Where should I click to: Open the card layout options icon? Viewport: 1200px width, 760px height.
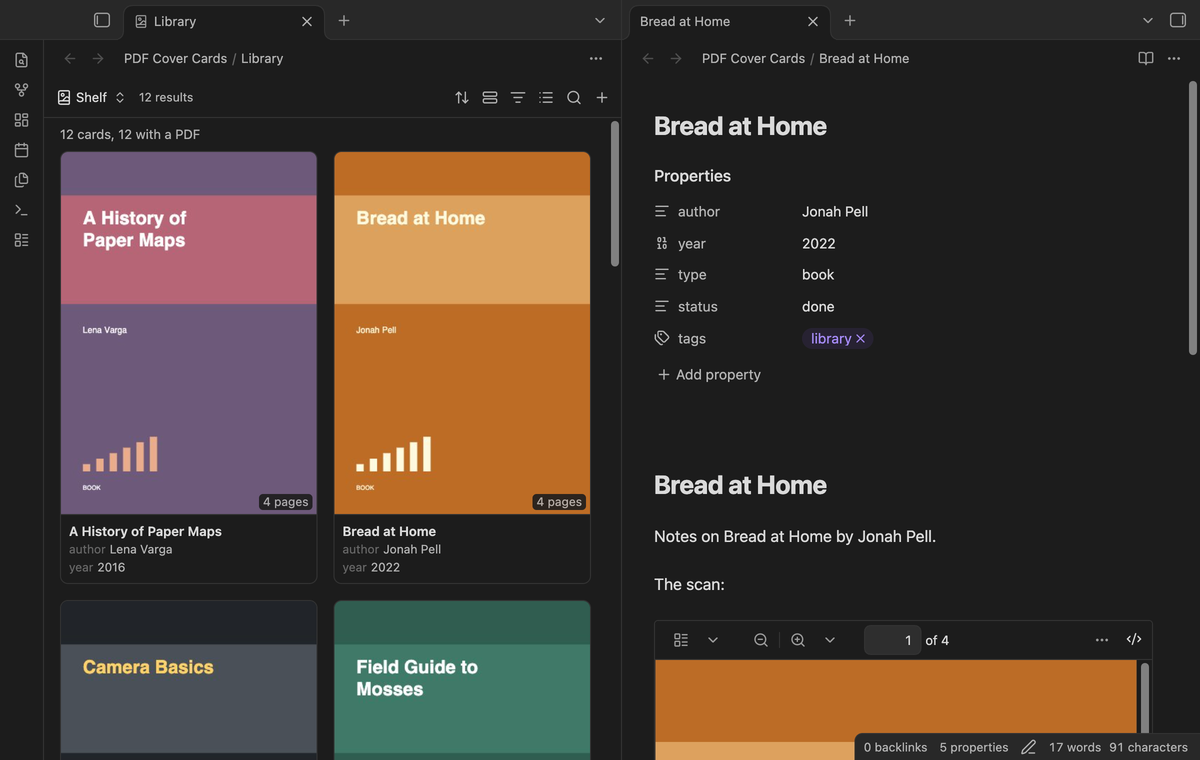pos(490,97)
